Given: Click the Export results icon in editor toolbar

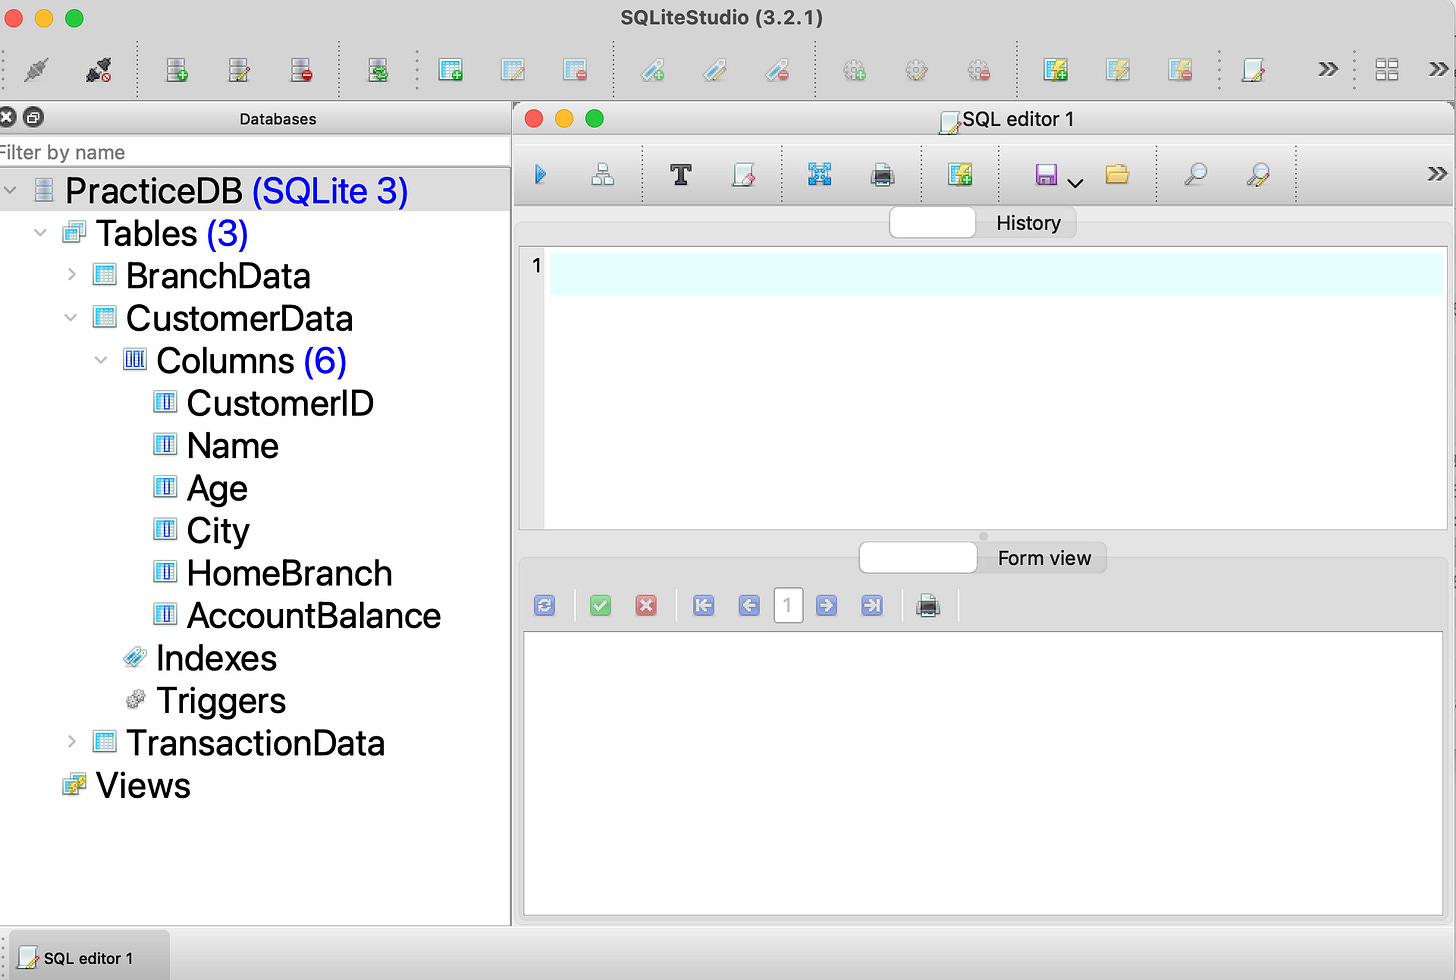Looking at the screenshot, I should (x=820, y=175).
